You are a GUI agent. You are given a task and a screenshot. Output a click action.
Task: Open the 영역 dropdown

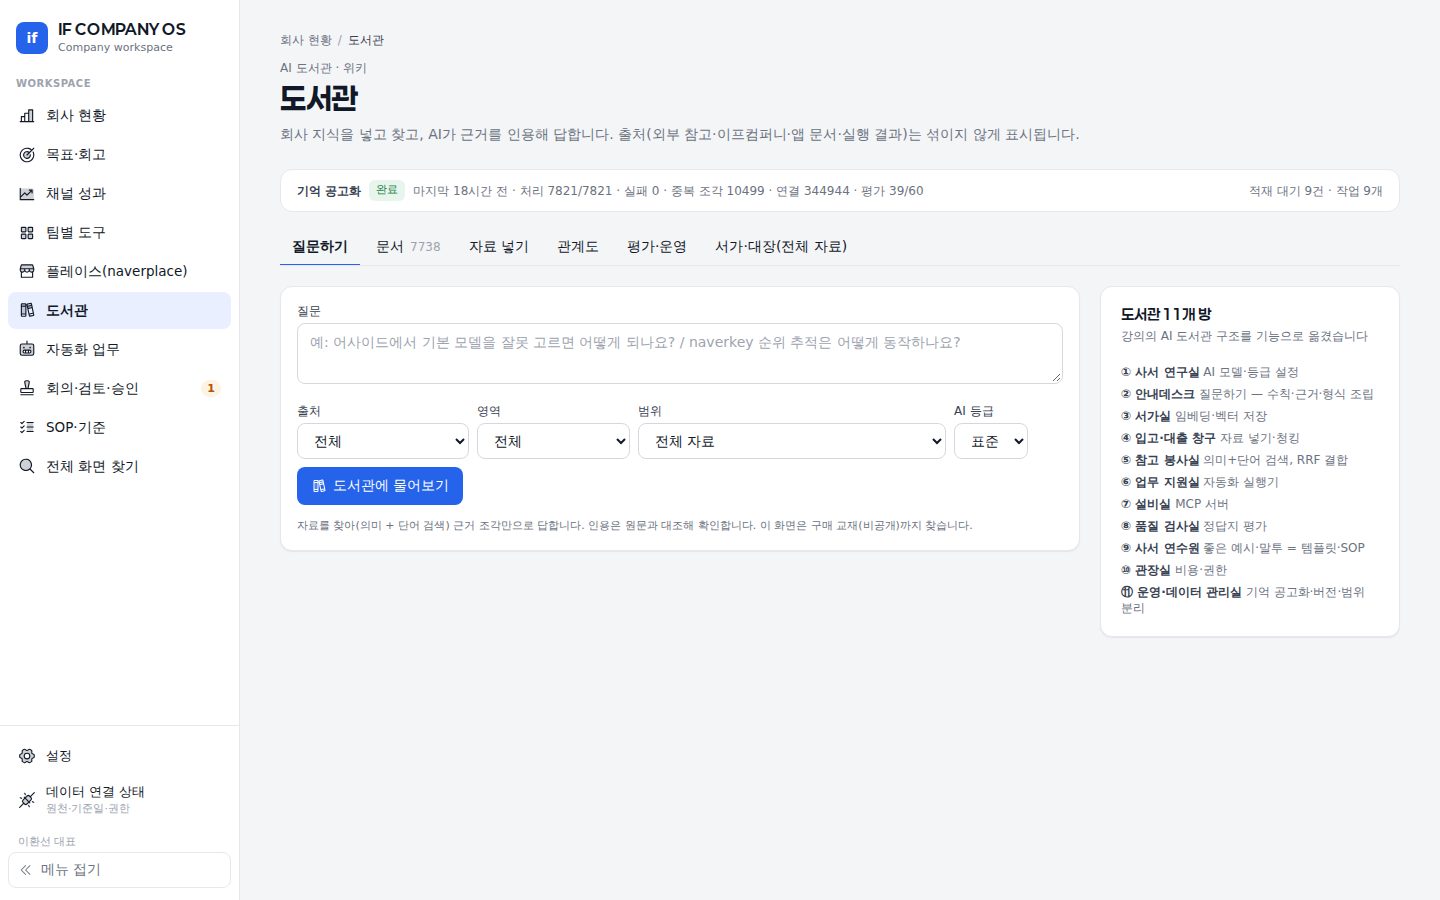[x=553, y=441]
